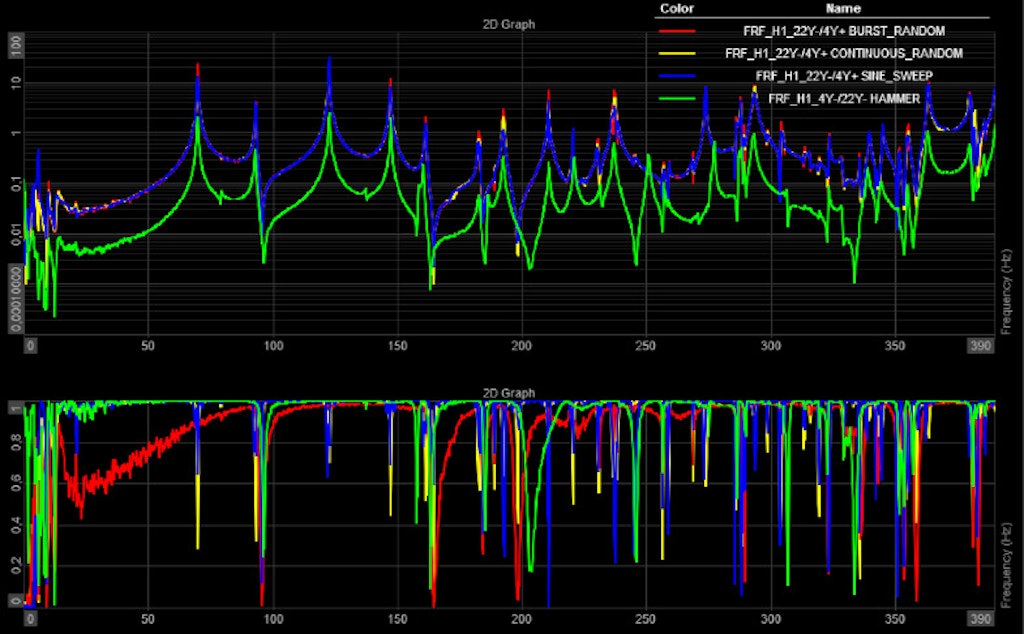Select legend entry FRF_H1_22Y-/4Y+ CONTINUOUS_RANDOM

[844, 54]
